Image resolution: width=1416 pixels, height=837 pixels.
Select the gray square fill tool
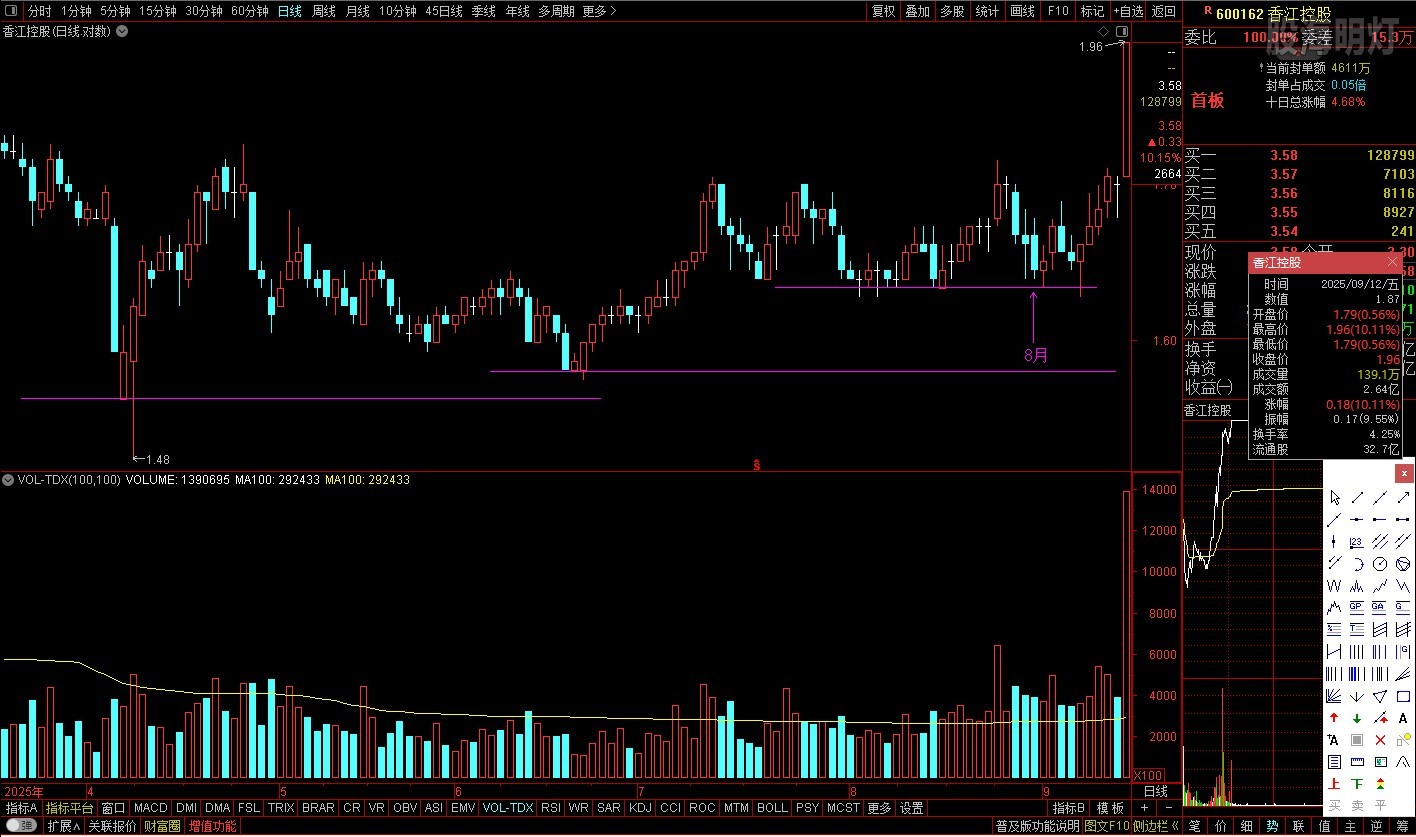click(x=1357, y=740)
